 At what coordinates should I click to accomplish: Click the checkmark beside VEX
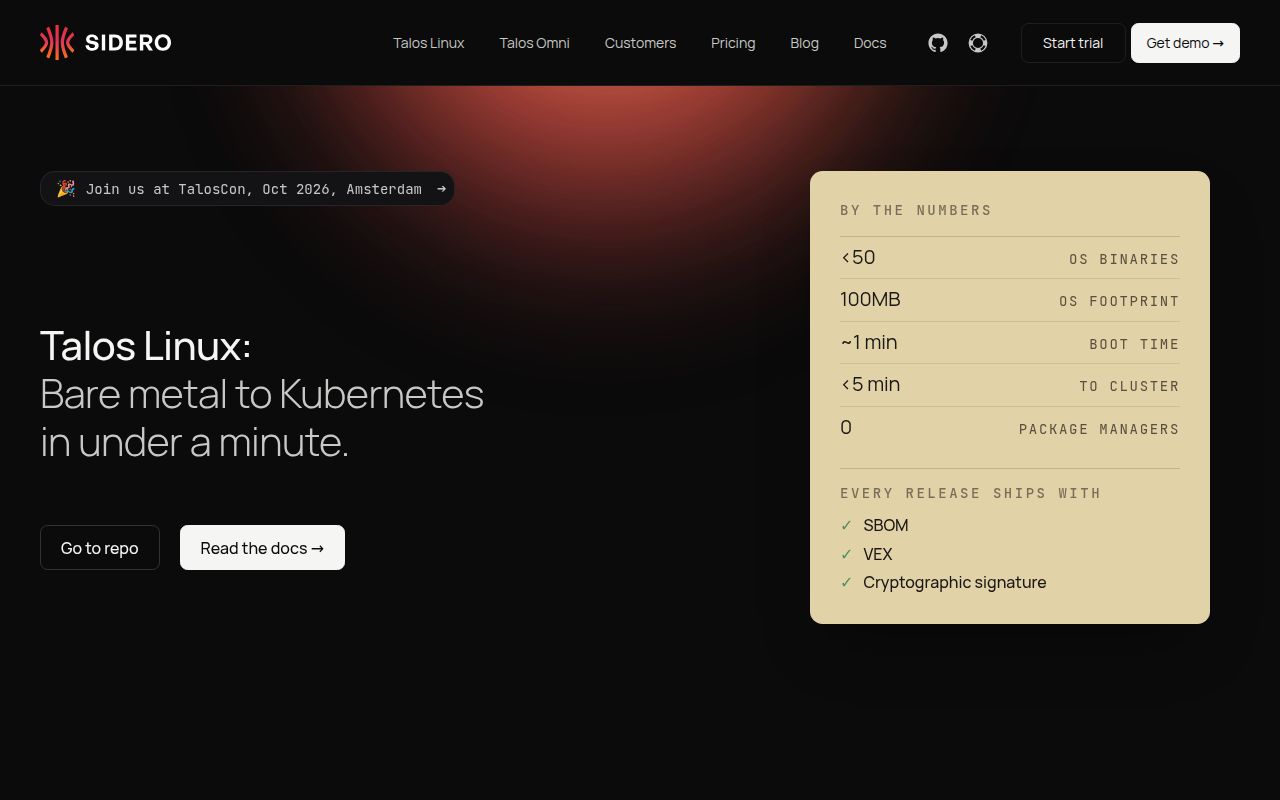tap(846, 554)
